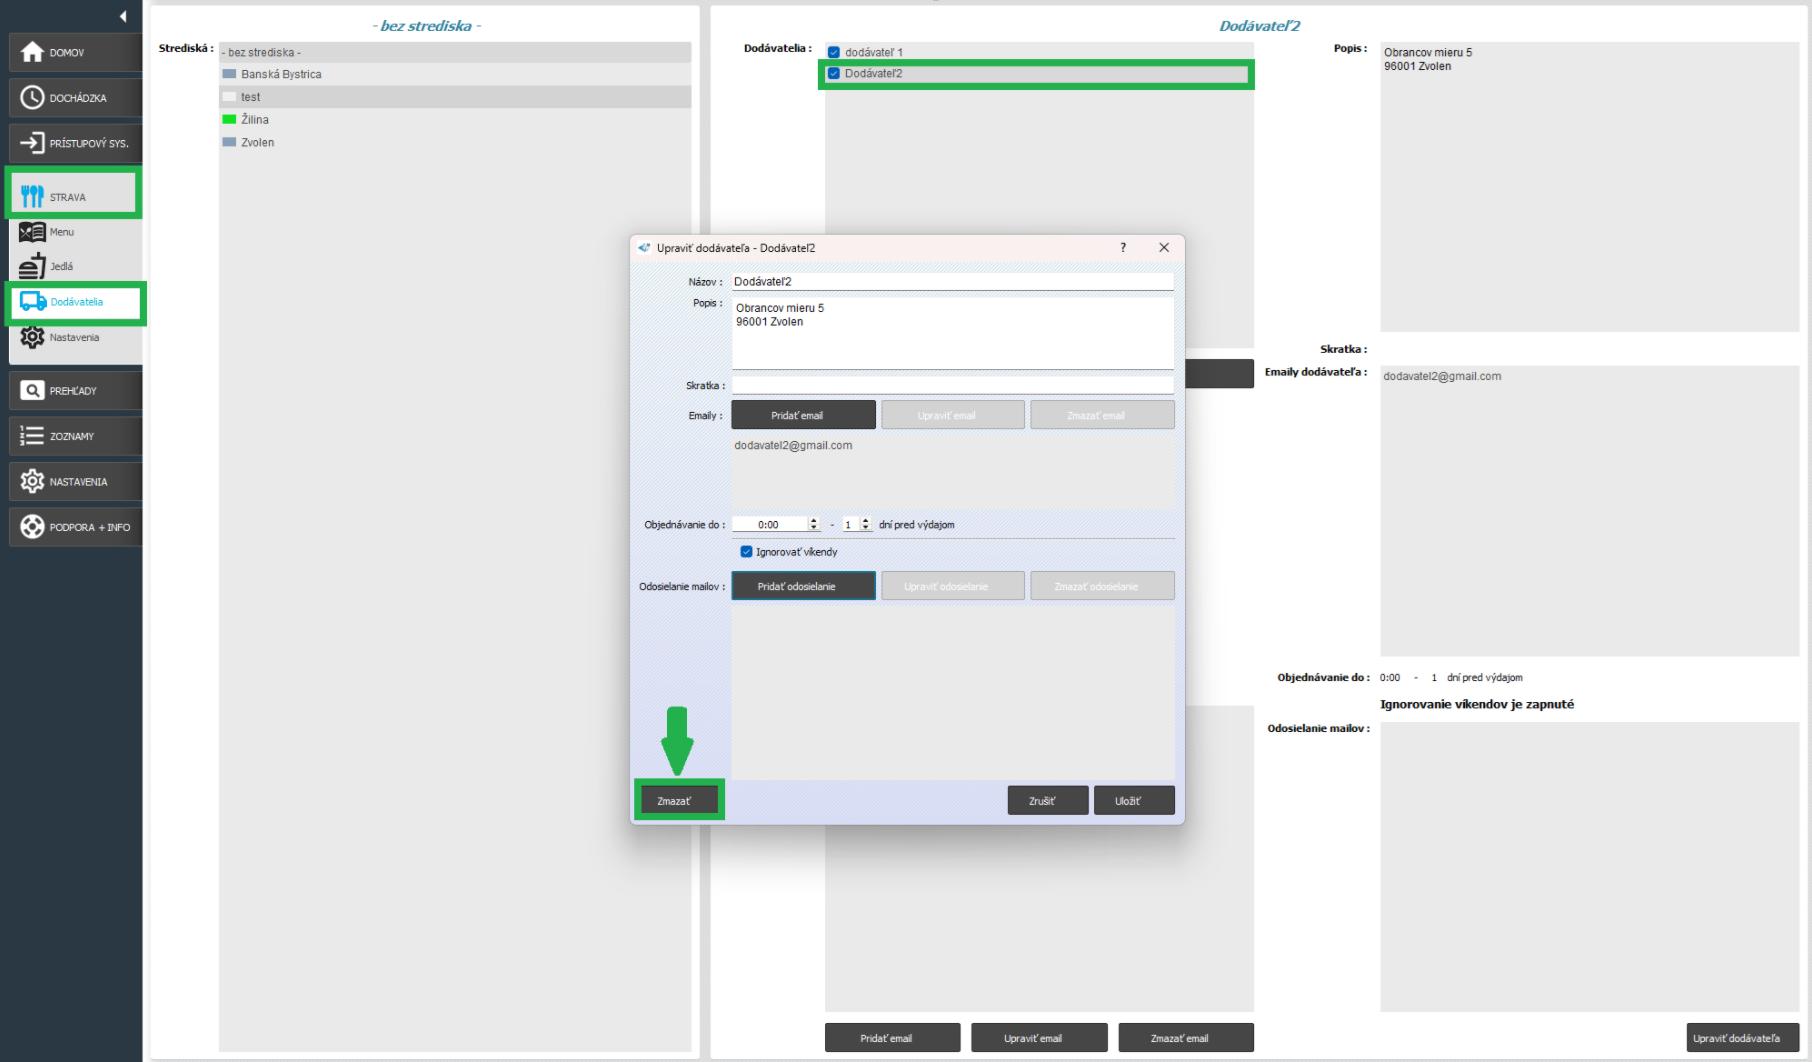Viewport: 1812px width, 1062px height.
Task: Click the Názov input field
Action: pyautogui.click(x=952, y=282)
